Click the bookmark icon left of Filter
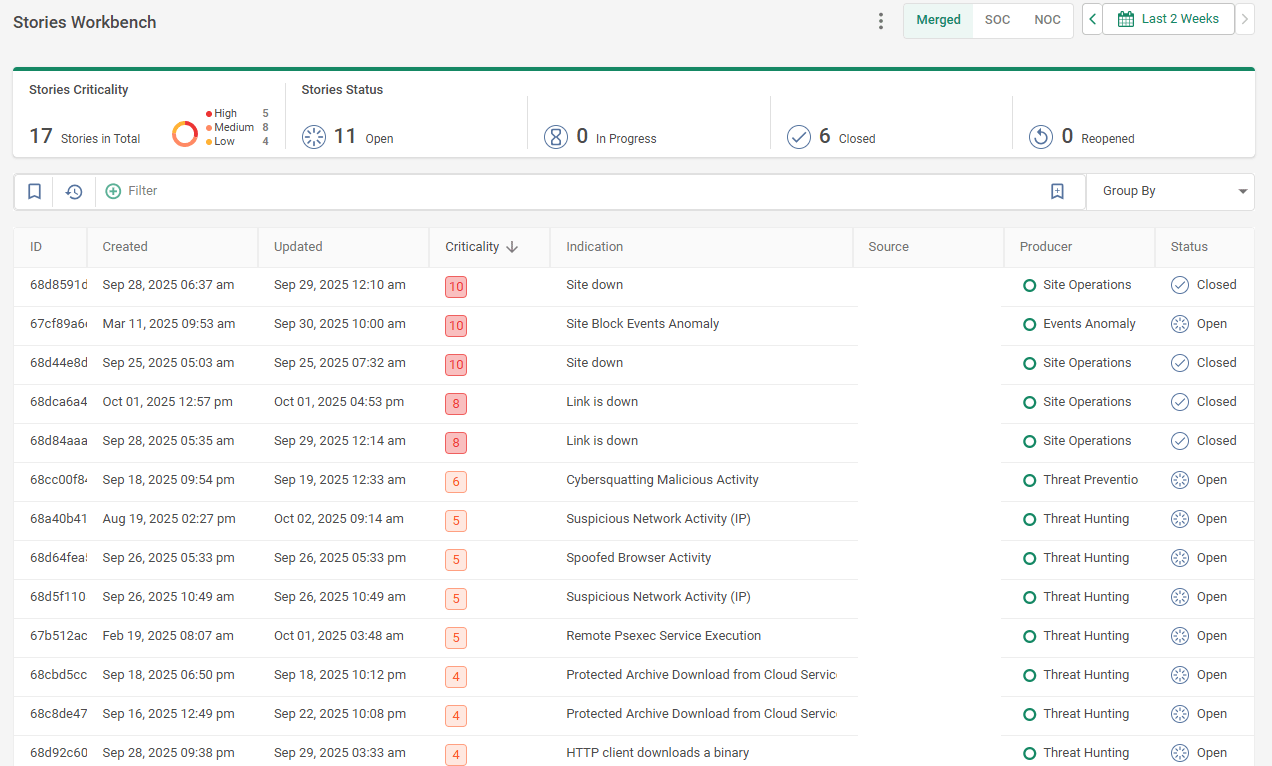Screen dimensions: 1272x766 pos(34,191)
